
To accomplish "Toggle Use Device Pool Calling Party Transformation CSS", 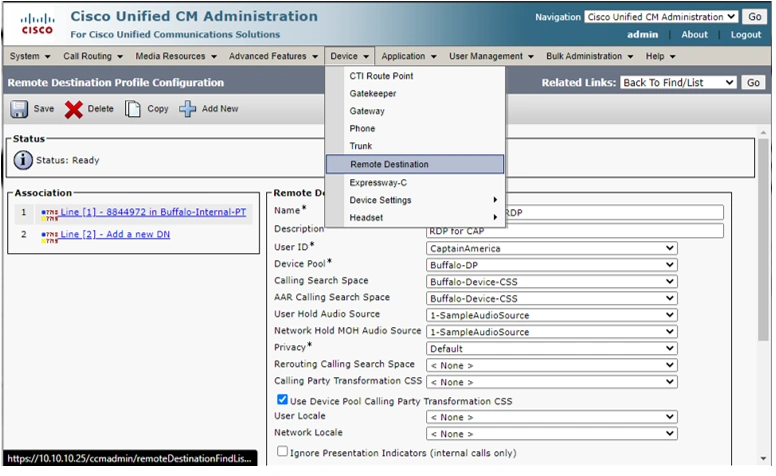I will point(282,399).
